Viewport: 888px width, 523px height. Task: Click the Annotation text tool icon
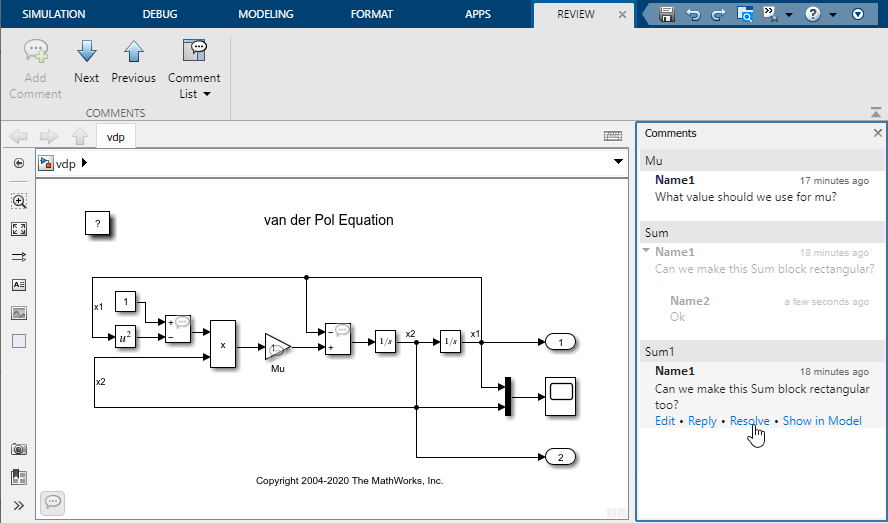[x=18, y=285]
